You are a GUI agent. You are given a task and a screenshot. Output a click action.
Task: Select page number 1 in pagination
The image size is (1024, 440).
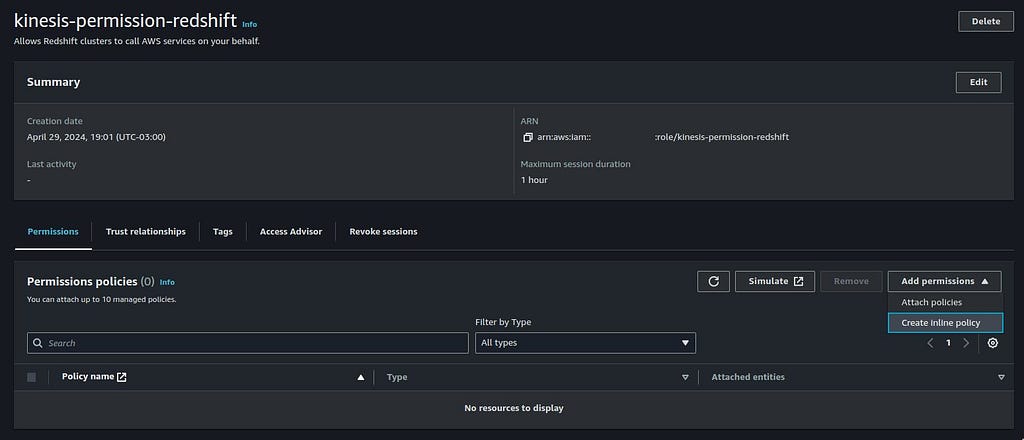[x=948, y=343]
